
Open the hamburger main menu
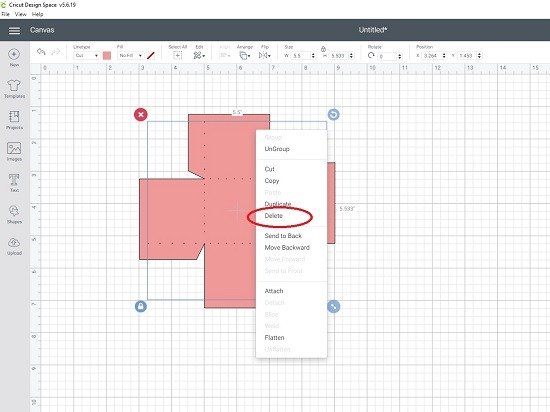click(14, 31)
